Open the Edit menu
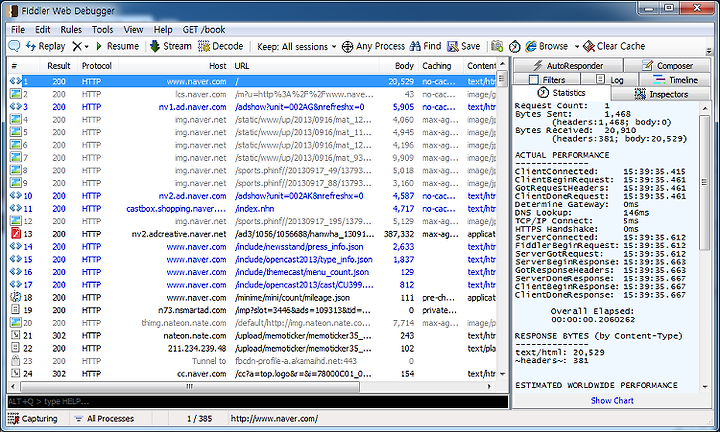The image size is (720, 432). 42,29
